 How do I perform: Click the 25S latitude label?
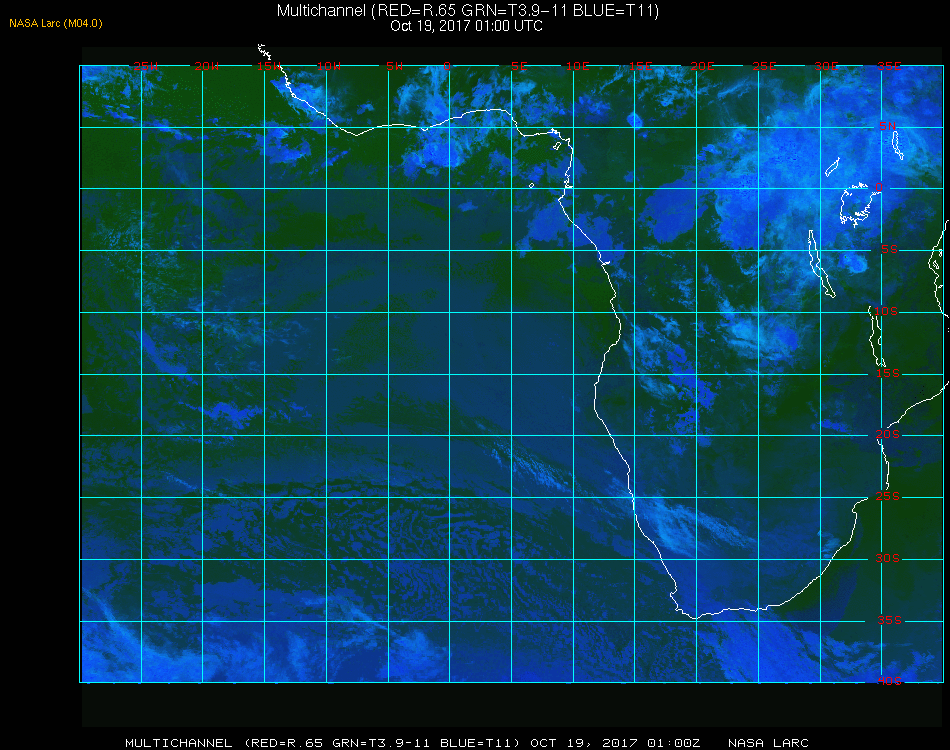coord(888,496)
